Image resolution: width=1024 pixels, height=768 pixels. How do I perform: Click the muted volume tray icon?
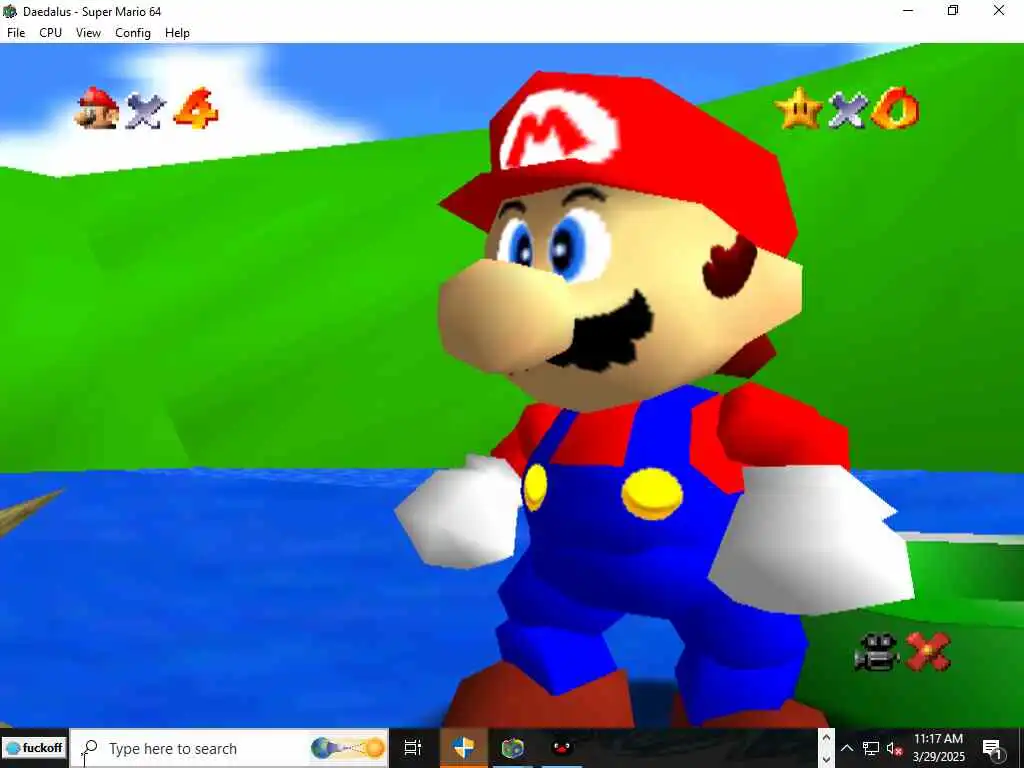(x=894, y=748)
